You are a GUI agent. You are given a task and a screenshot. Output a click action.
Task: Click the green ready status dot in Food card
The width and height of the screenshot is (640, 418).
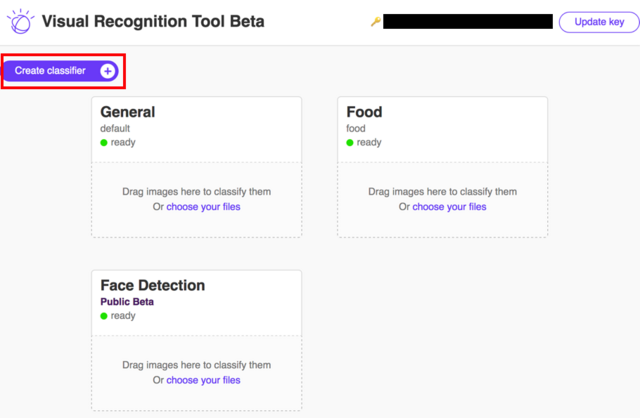coord(350,142)
